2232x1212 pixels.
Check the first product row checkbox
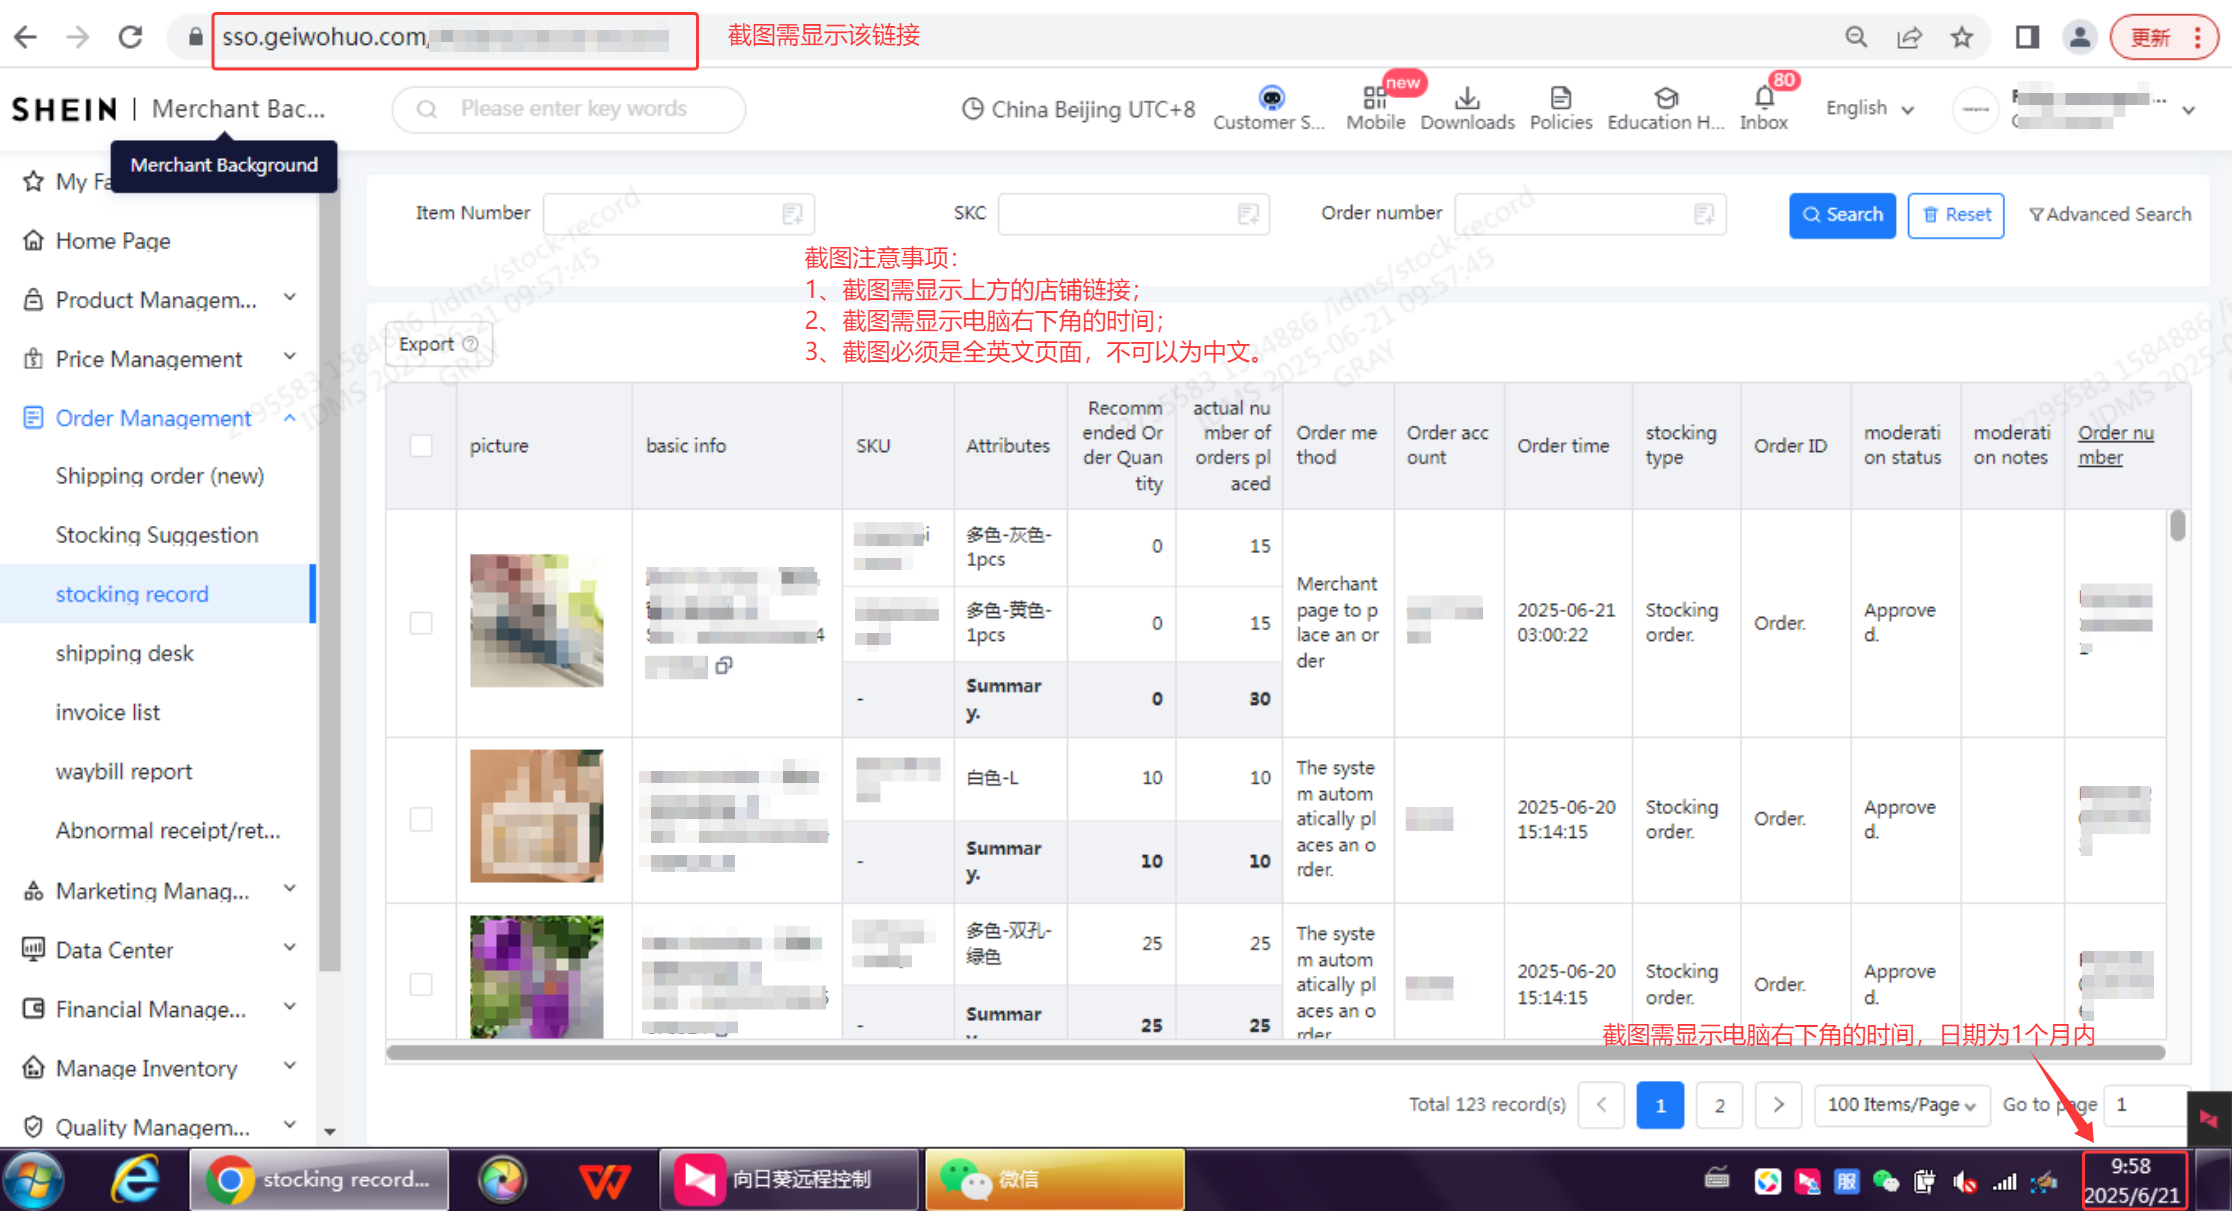coord(420,622)
